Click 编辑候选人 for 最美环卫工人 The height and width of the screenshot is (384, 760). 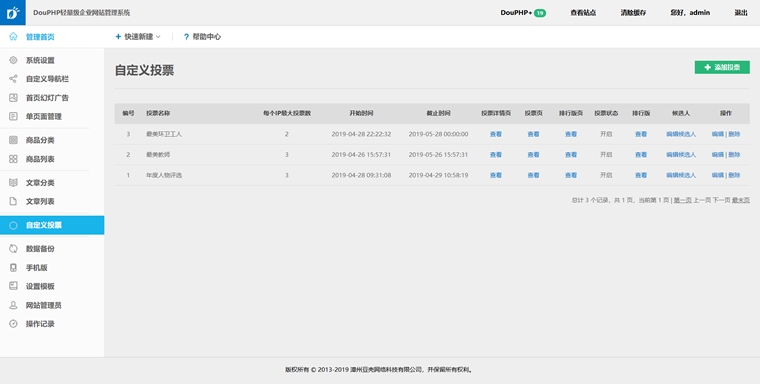(x=681, y=134)
